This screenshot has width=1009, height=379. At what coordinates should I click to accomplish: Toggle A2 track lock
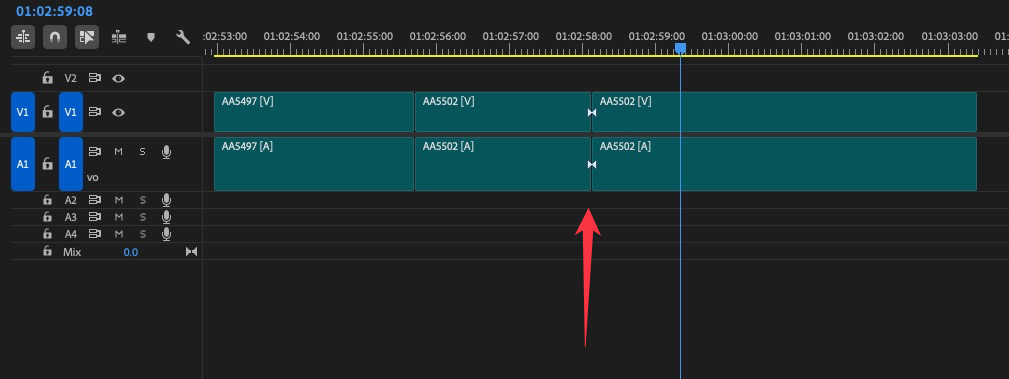(47, 200)
